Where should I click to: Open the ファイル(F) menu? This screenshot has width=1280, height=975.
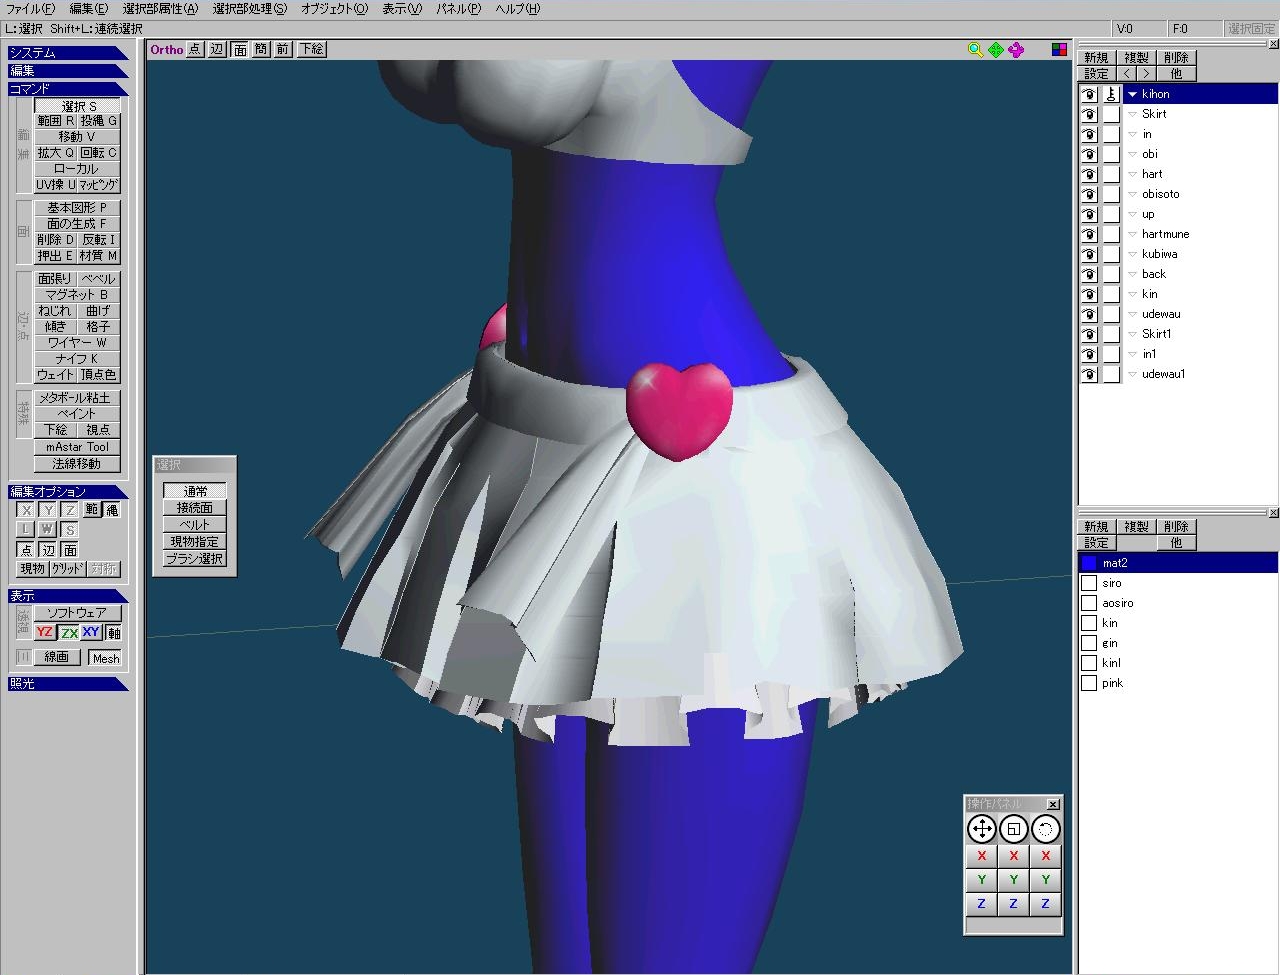(30, 9)
